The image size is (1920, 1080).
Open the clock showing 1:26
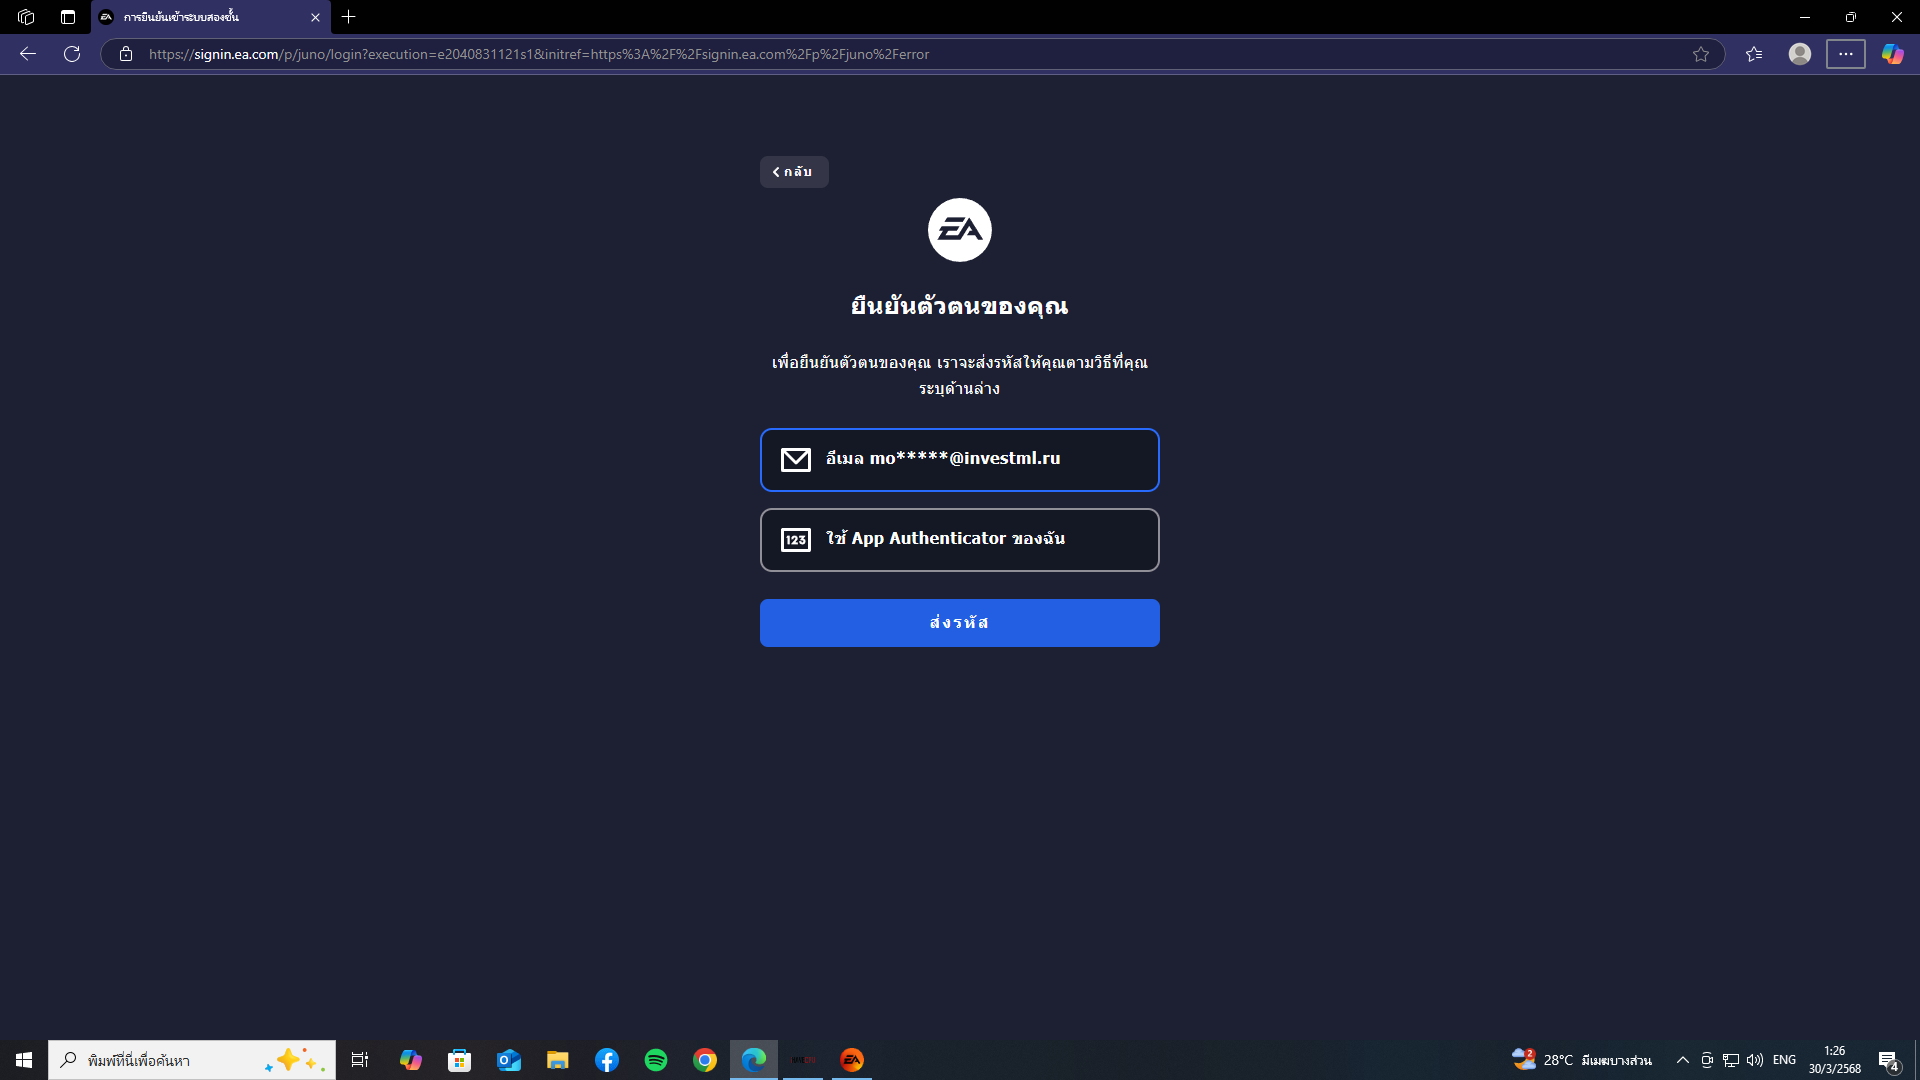pyautogui.click(x=1835, y=1060)
